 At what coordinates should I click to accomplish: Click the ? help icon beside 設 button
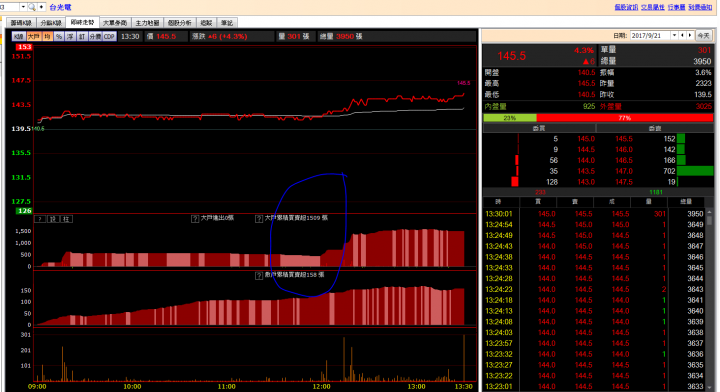pos(40,219)
